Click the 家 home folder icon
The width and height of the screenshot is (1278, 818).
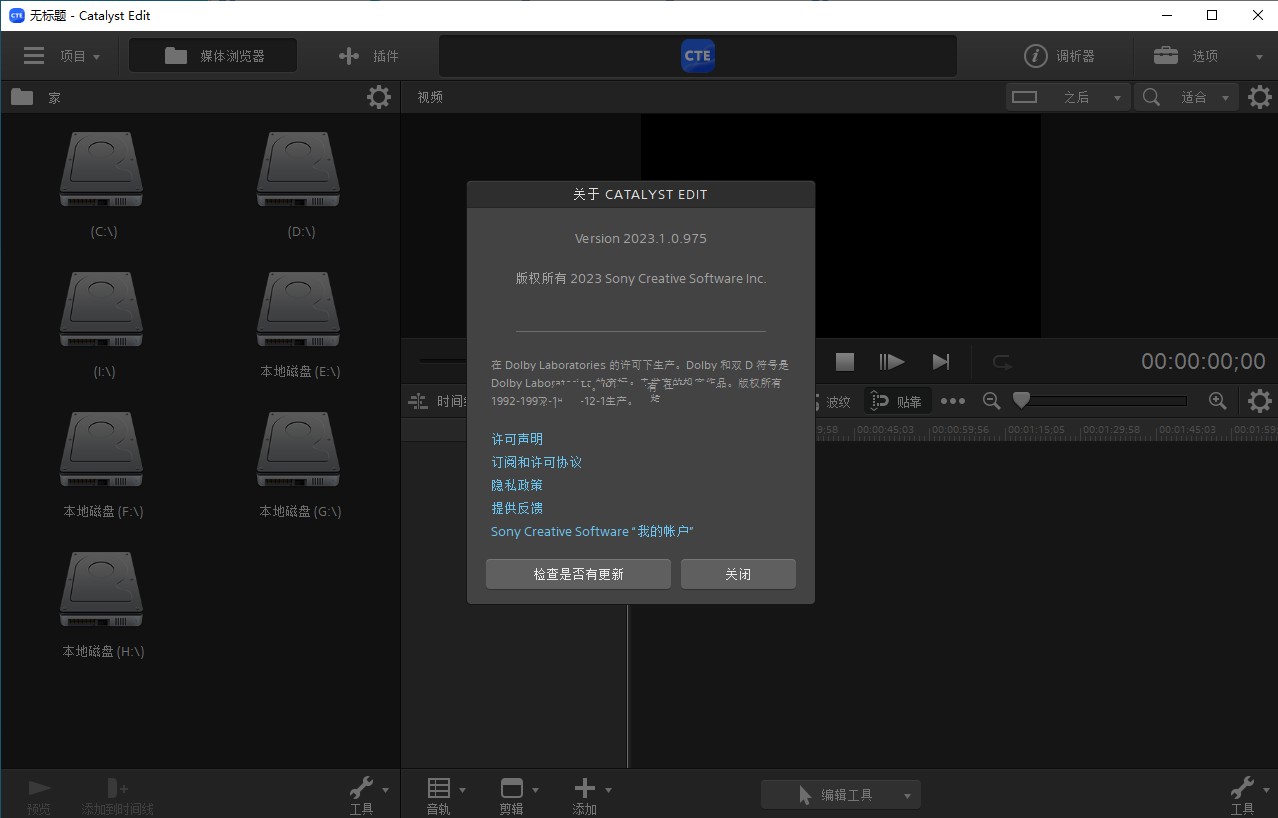tap(22, 97)
